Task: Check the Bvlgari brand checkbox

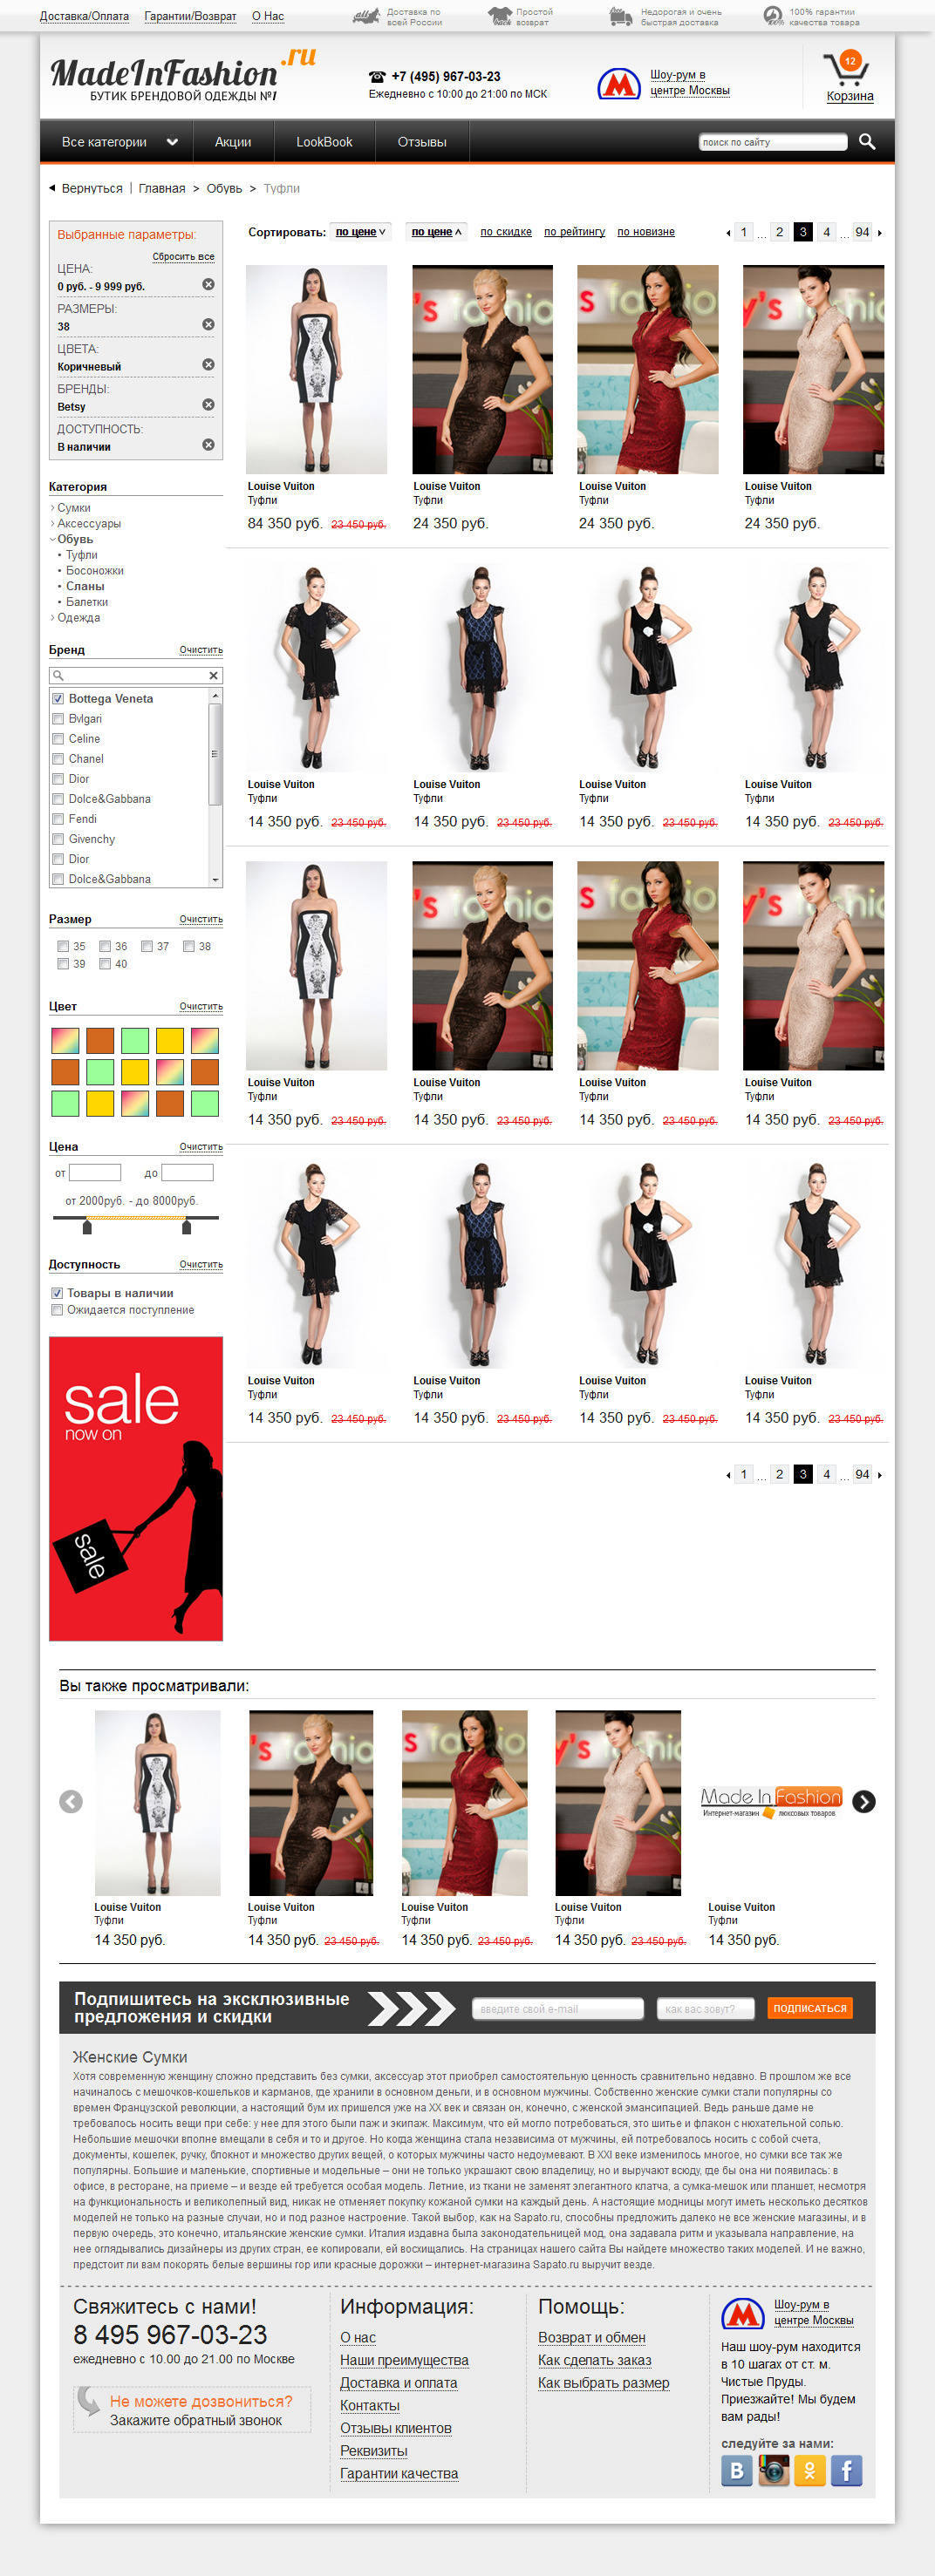Action: coord(58,719)
